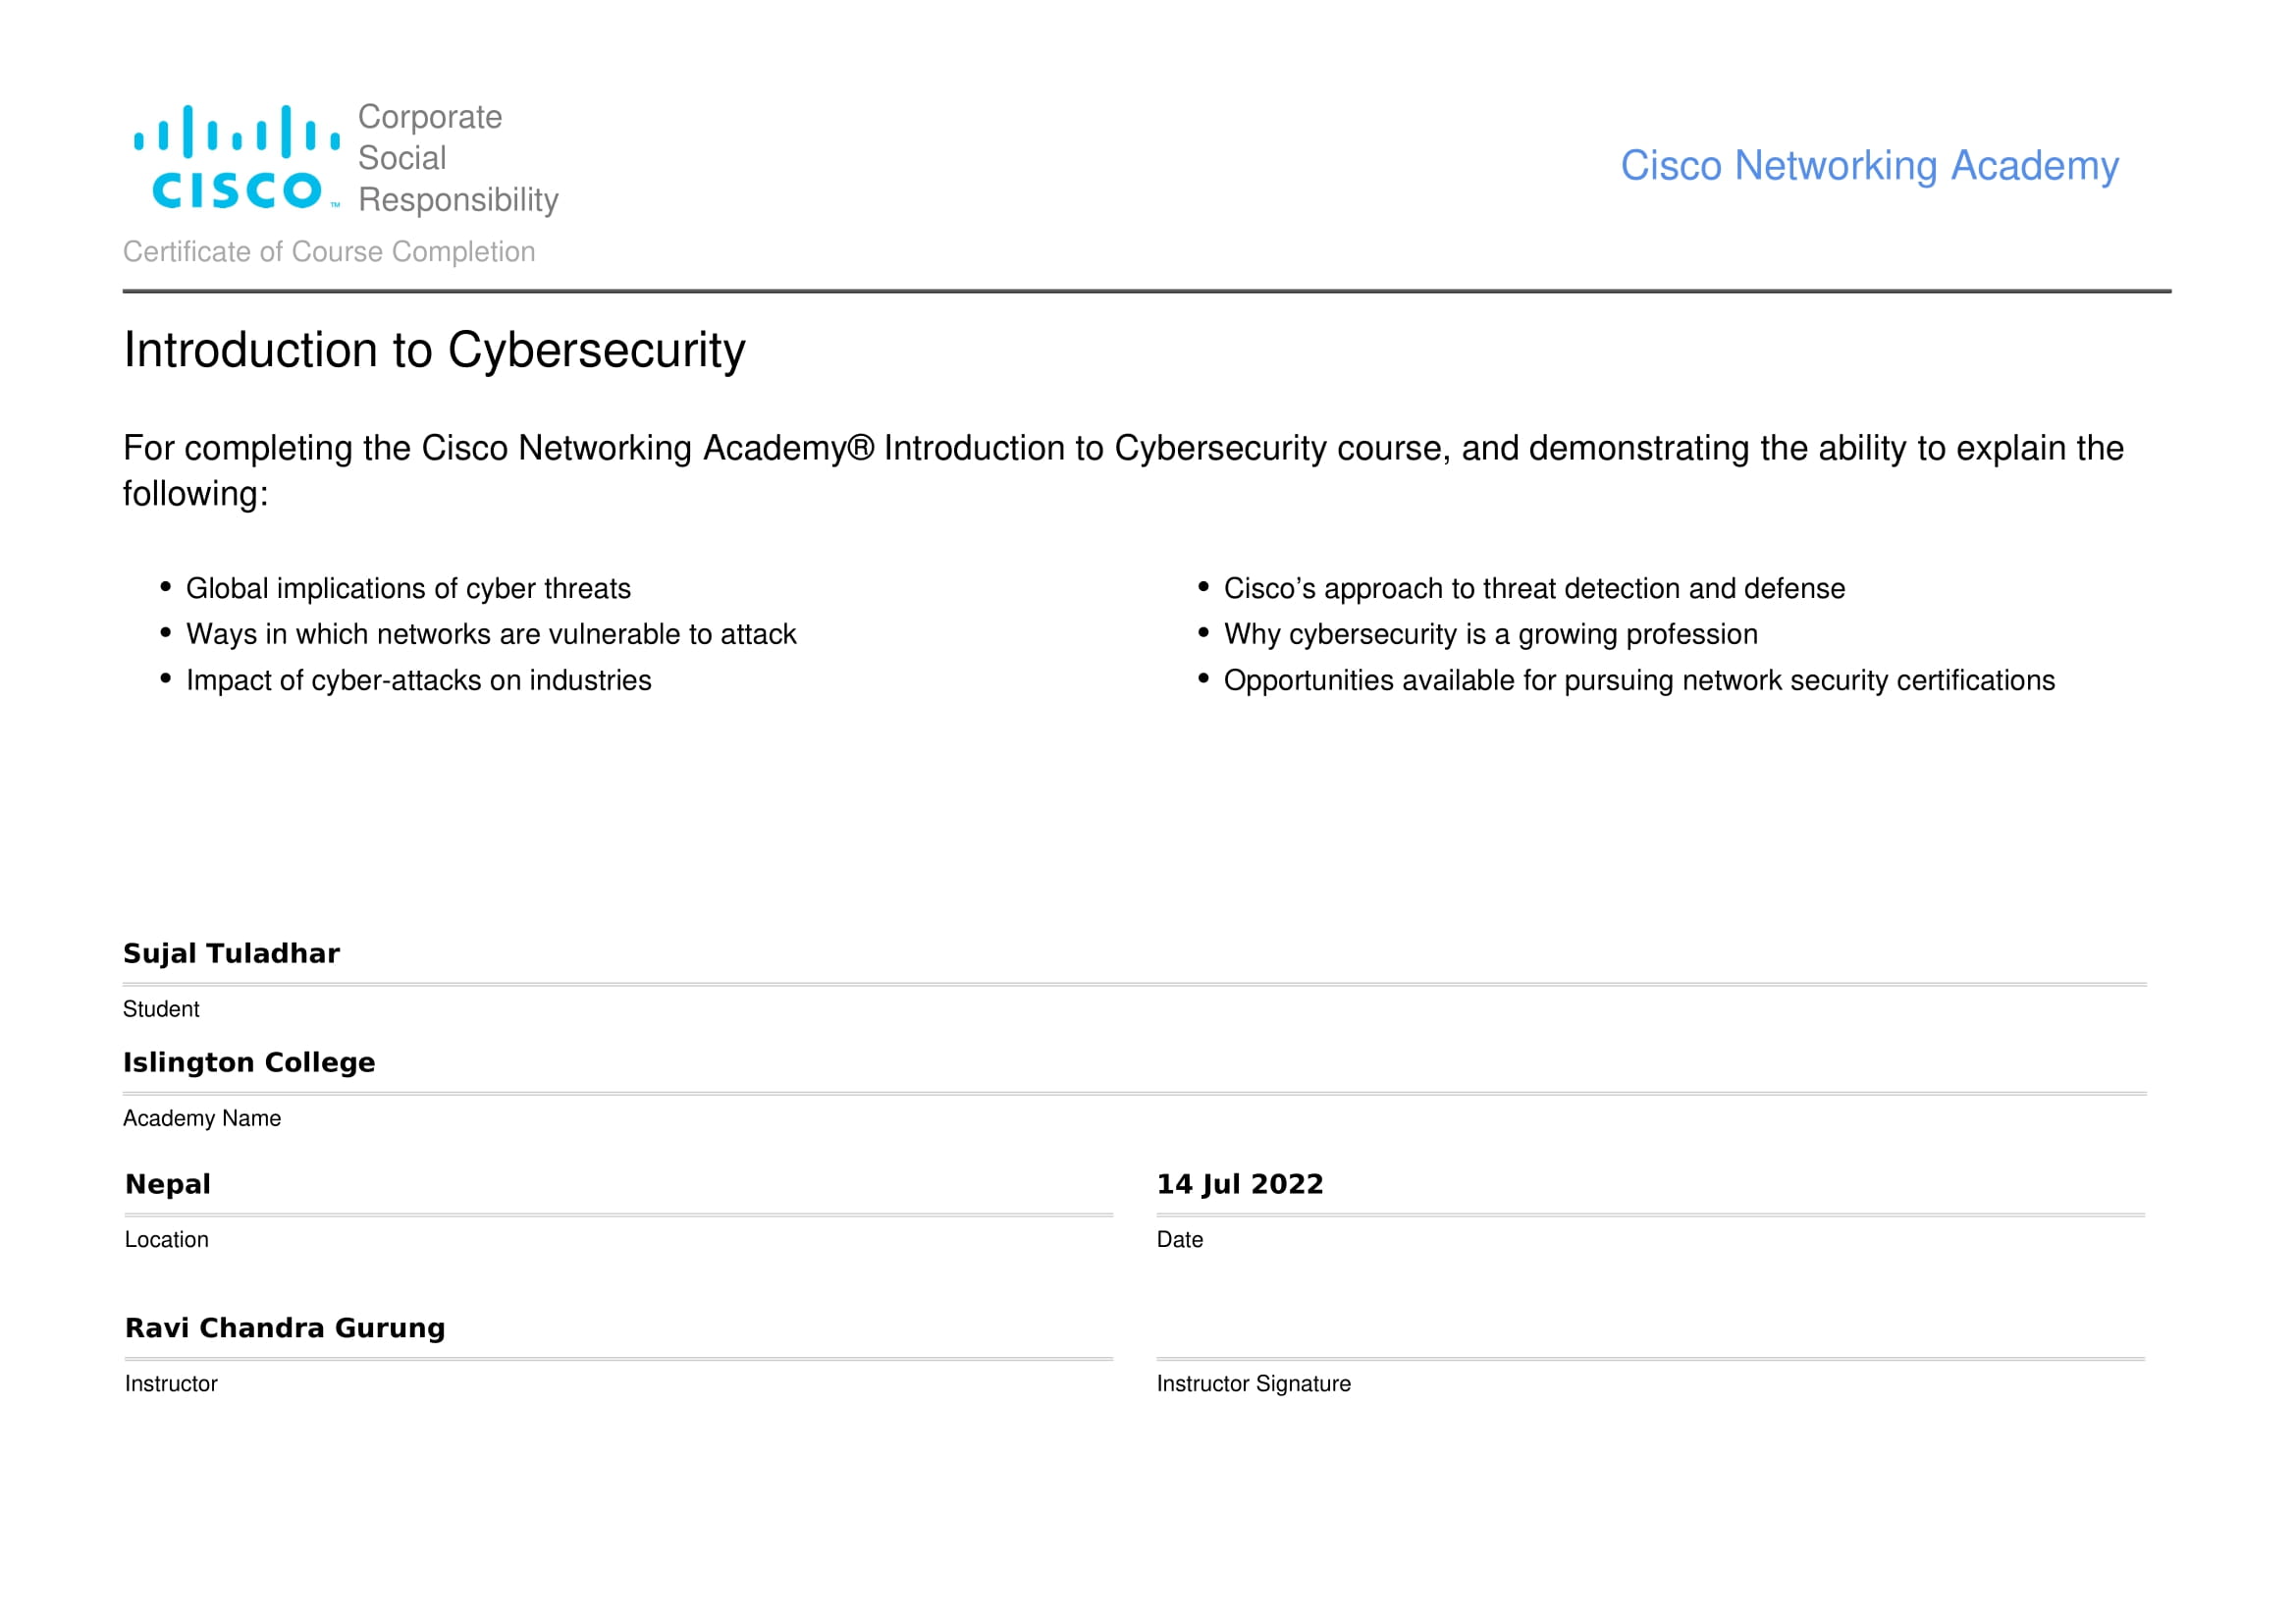Click the Student label under the name

point(161,1010)
